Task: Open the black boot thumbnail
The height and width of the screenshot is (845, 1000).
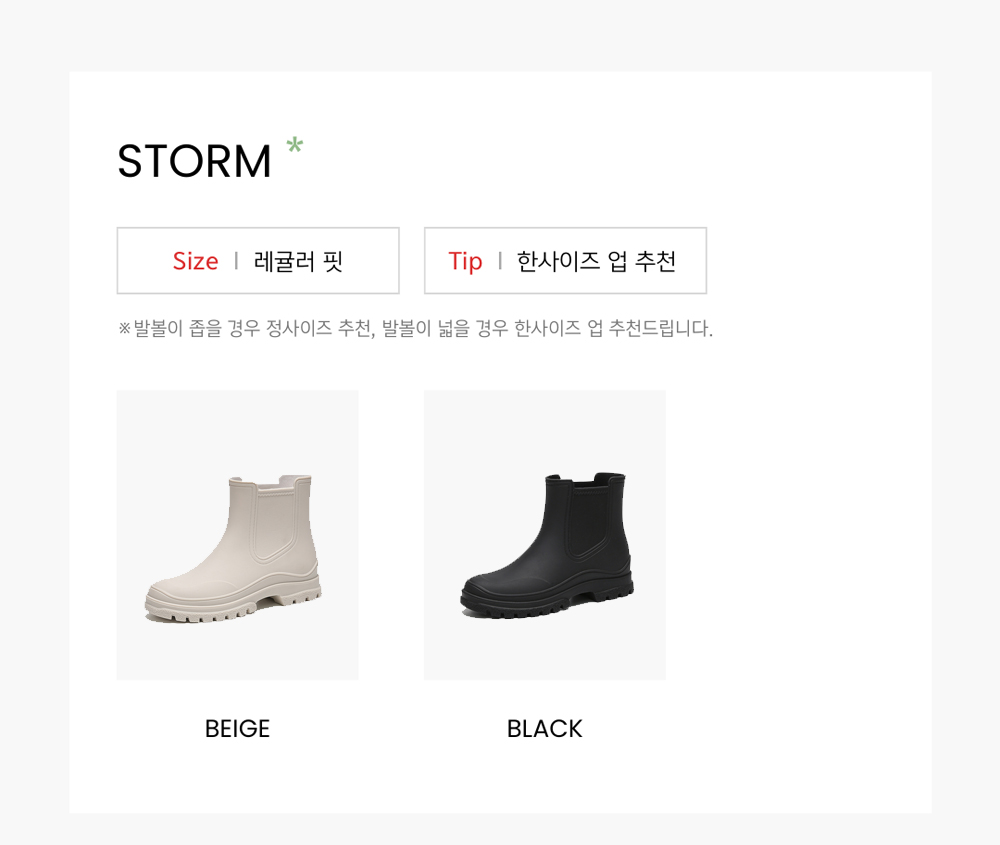Action: pyautogui.click(x=545, y=535)
